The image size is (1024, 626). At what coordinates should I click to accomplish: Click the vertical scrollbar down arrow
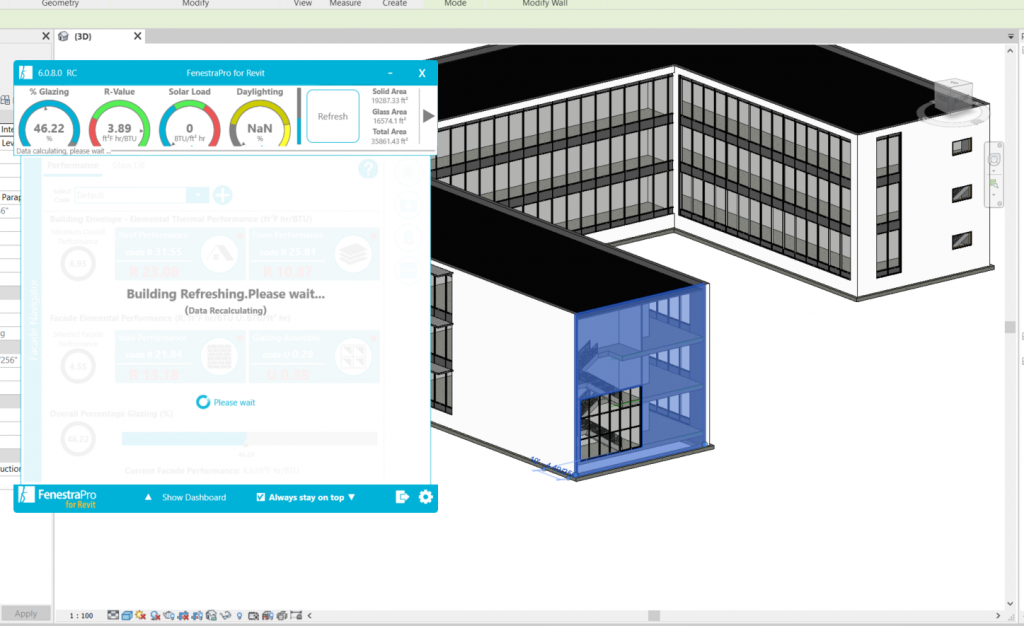coord(1010,604)
